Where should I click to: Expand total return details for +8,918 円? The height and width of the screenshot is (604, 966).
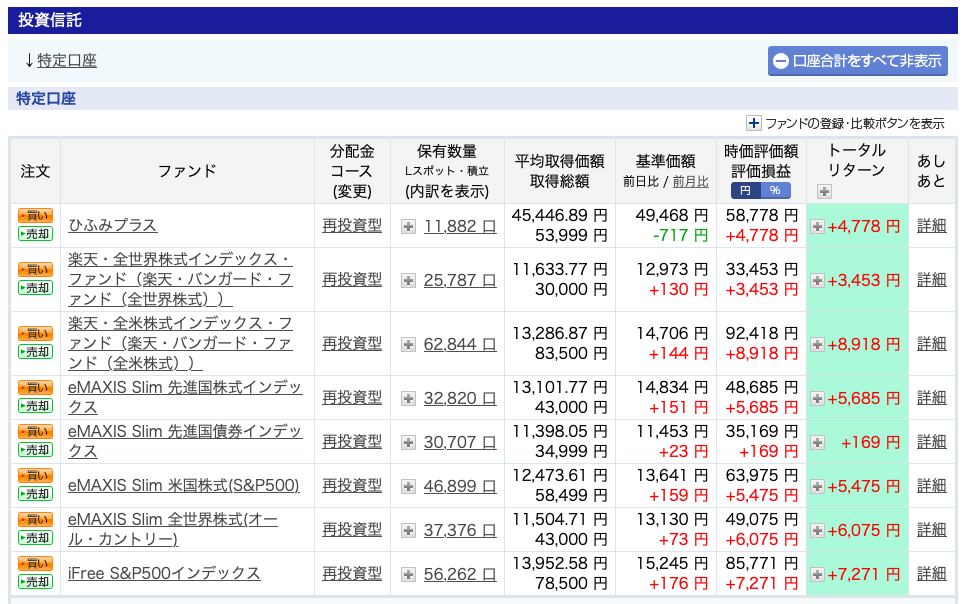pyautogui.click(x=818, y=345)
